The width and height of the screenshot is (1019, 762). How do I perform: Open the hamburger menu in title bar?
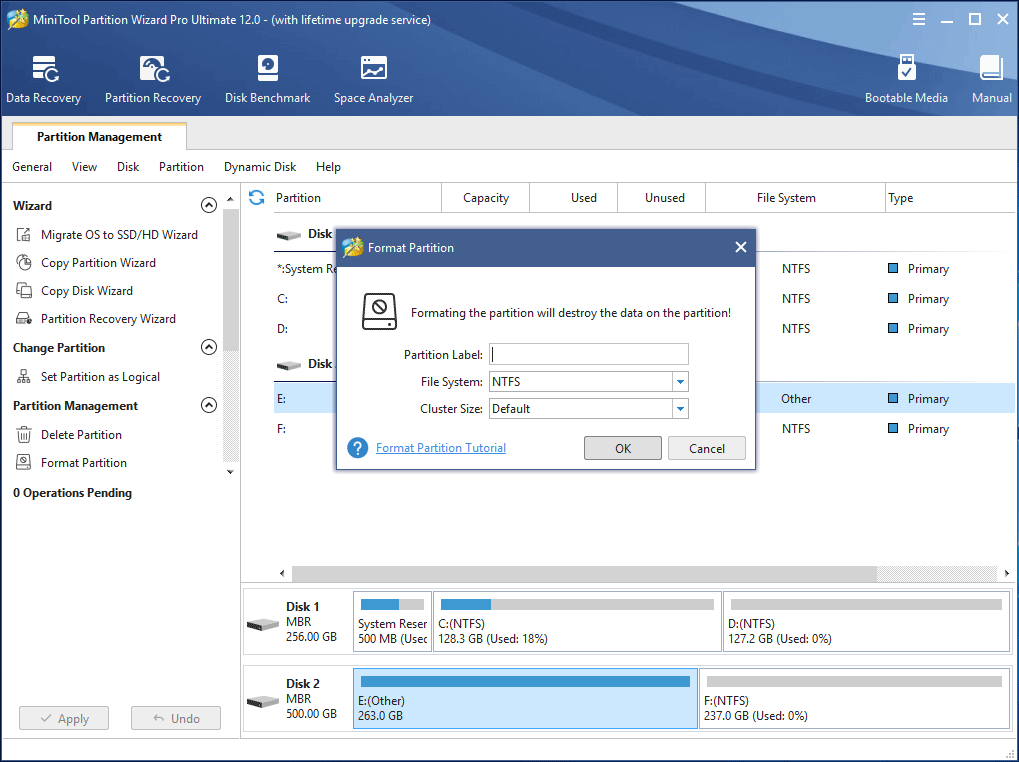click(x=918, y=18)
